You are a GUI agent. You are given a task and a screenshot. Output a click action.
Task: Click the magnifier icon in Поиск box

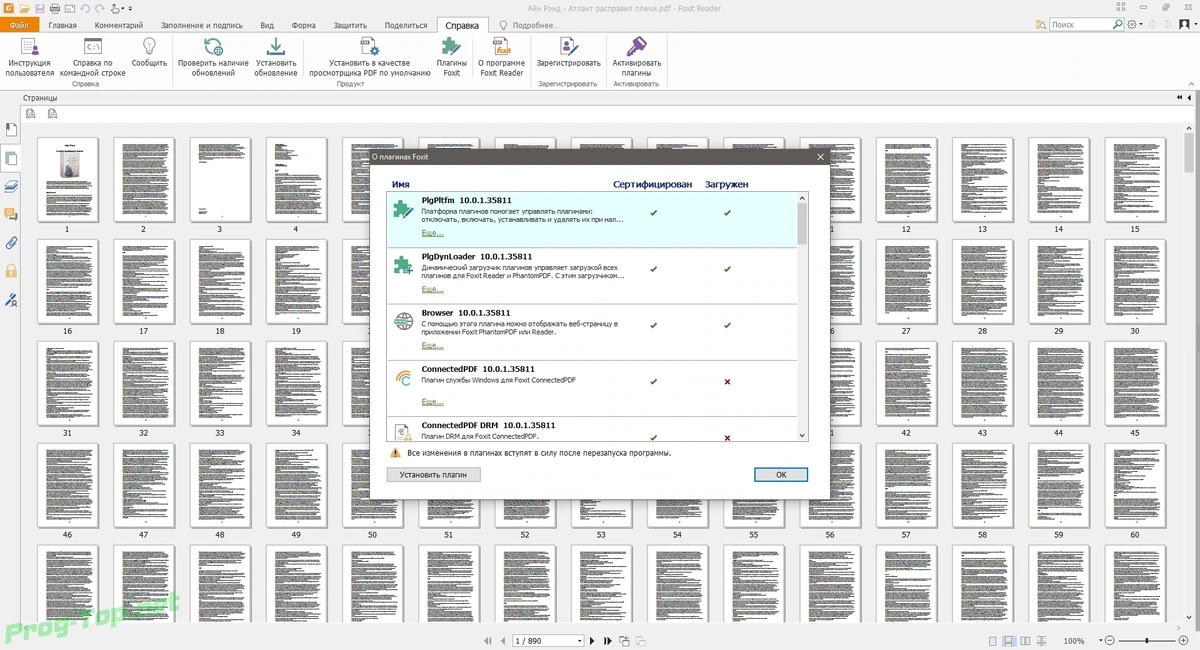[1116, 24]
